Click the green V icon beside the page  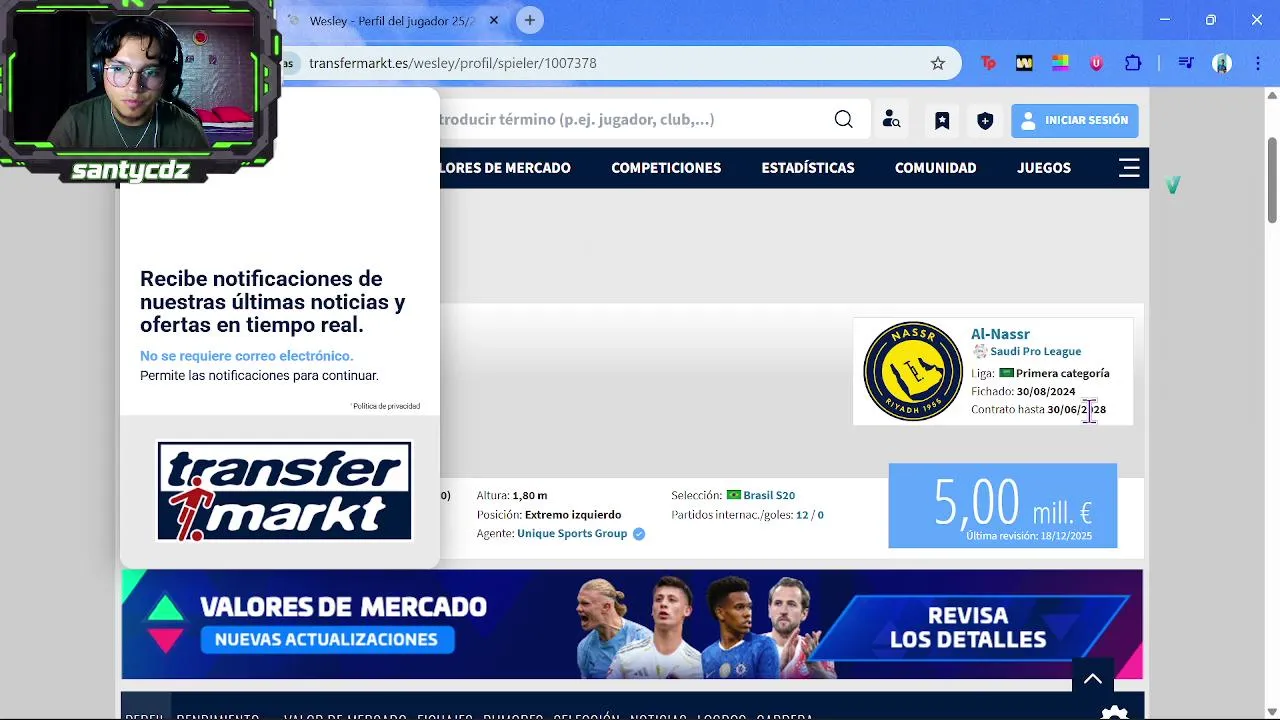[x=1173, y=185]
